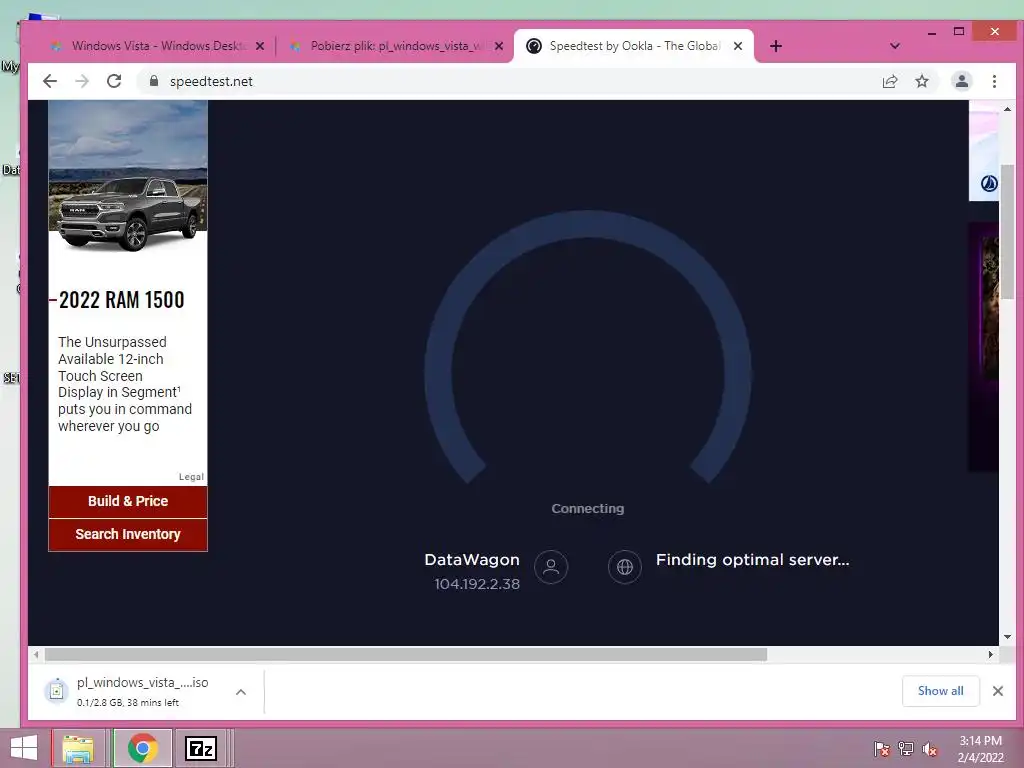Viewport: 1024px width, 768px height.
Task: Click the Chrome taskbar icon
Action: coord(142,748)
